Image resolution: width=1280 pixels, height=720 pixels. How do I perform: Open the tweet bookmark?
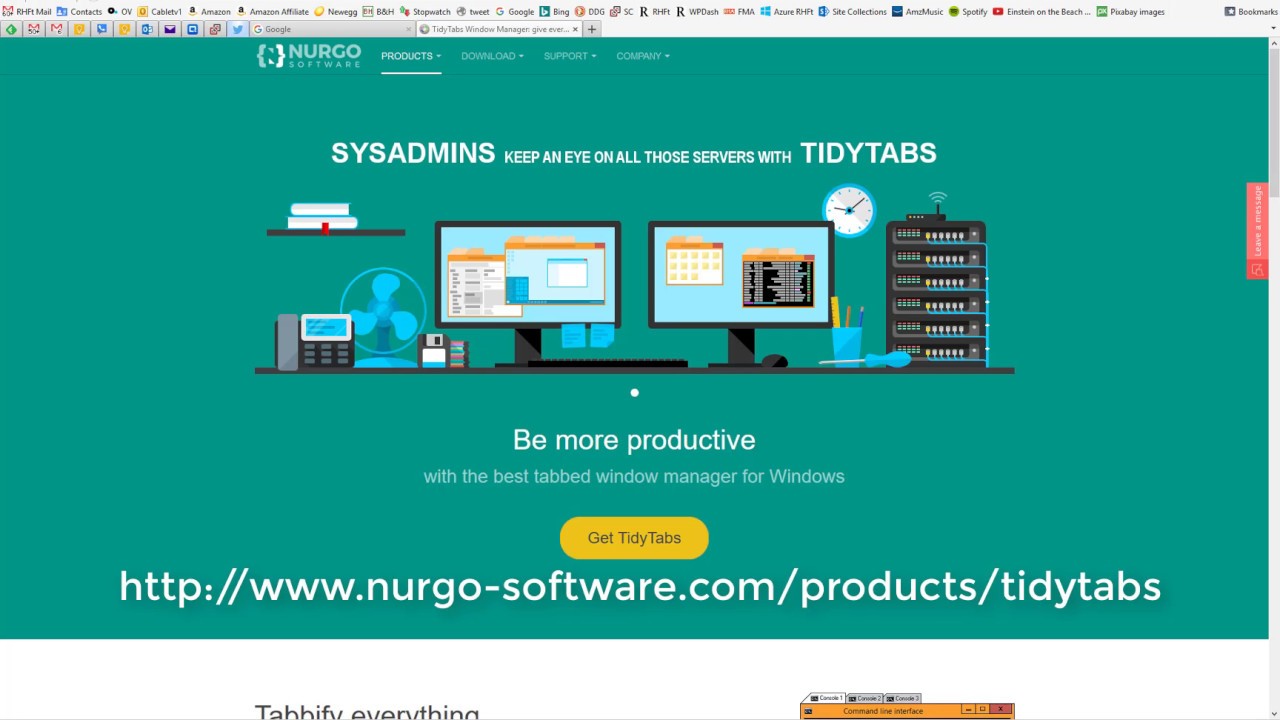(473, 11)
